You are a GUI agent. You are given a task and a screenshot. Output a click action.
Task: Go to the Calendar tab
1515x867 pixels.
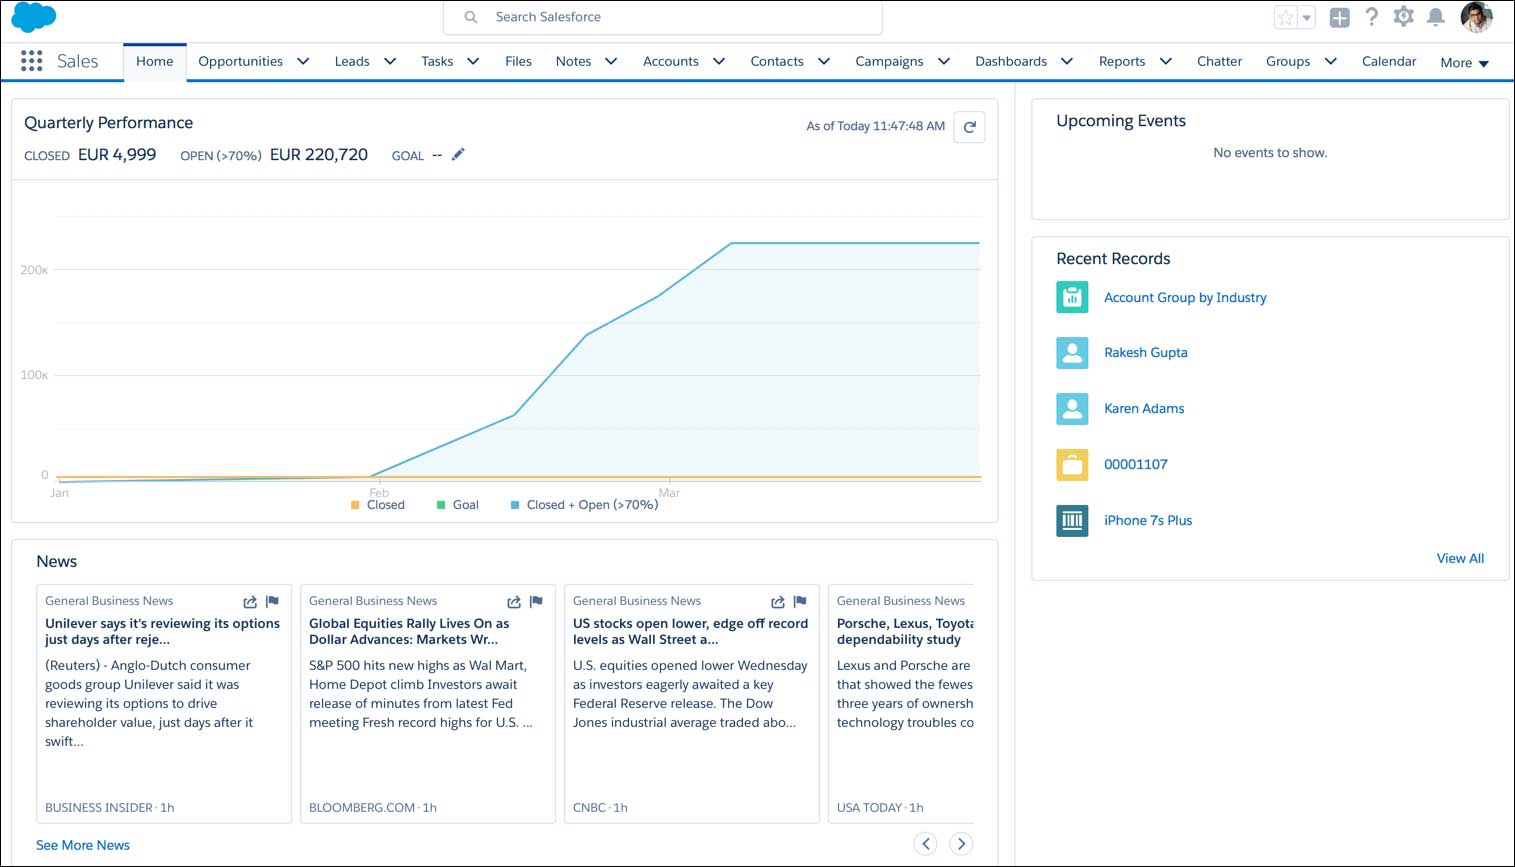pyautogui.click(x=1388, y=61)
